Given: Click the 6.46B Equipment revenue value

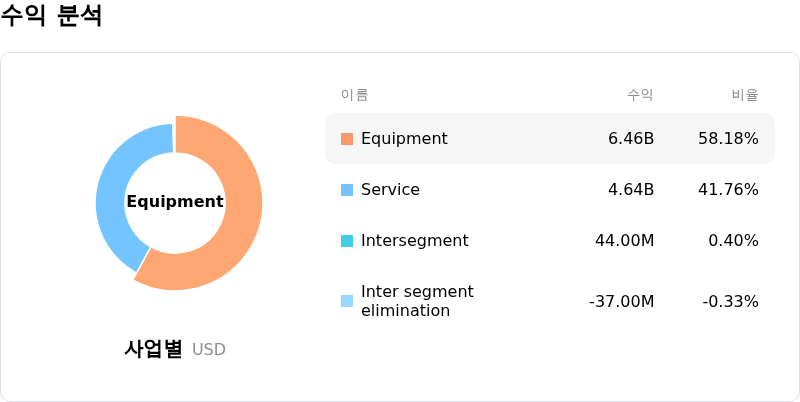Looking at the screenshot, I should [x=631, y=139].
